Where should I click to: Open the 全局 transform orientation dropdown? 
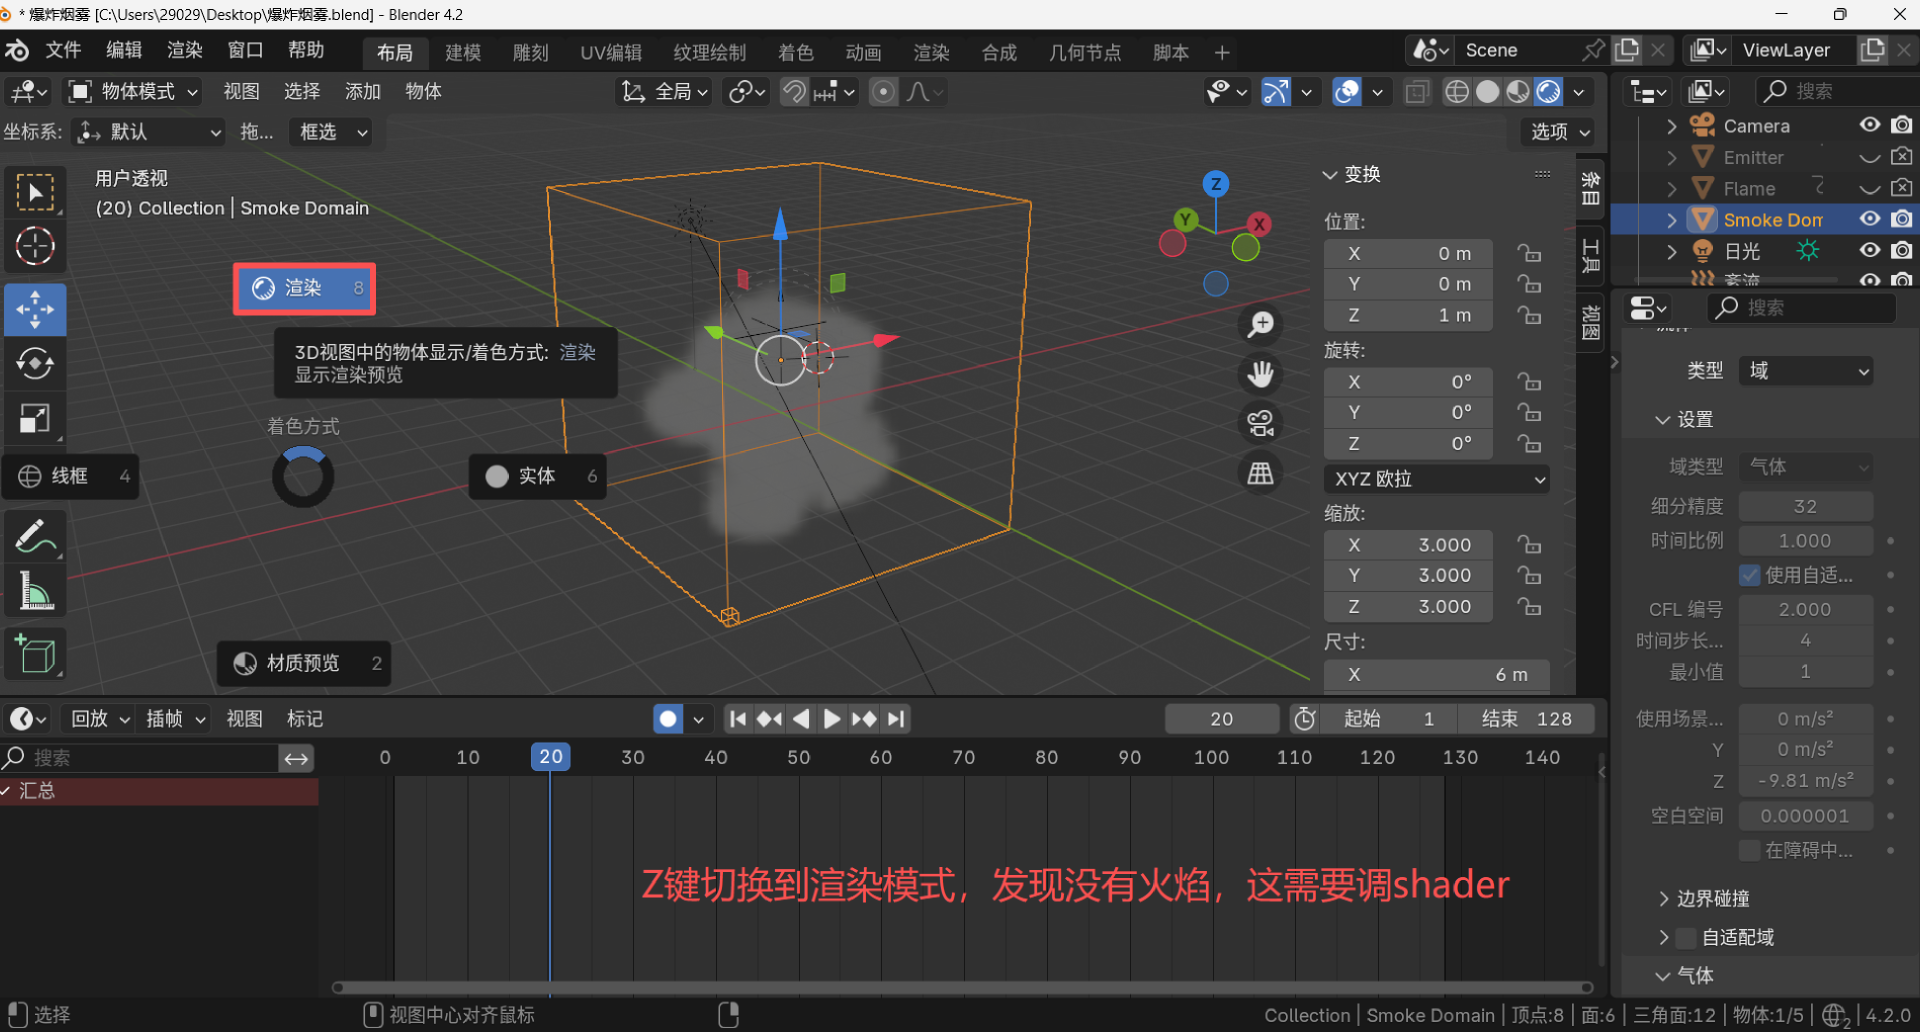pos(665,92)
